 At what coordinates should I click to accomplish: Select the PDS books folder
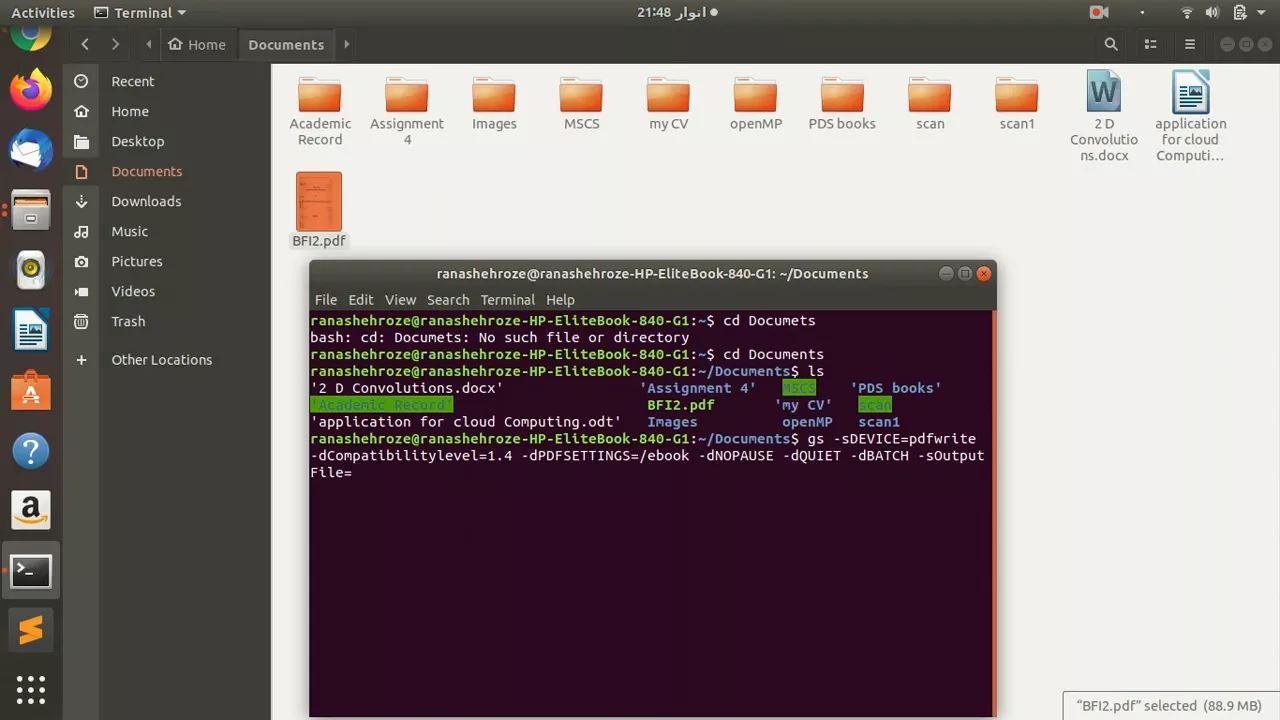[842, 104]
